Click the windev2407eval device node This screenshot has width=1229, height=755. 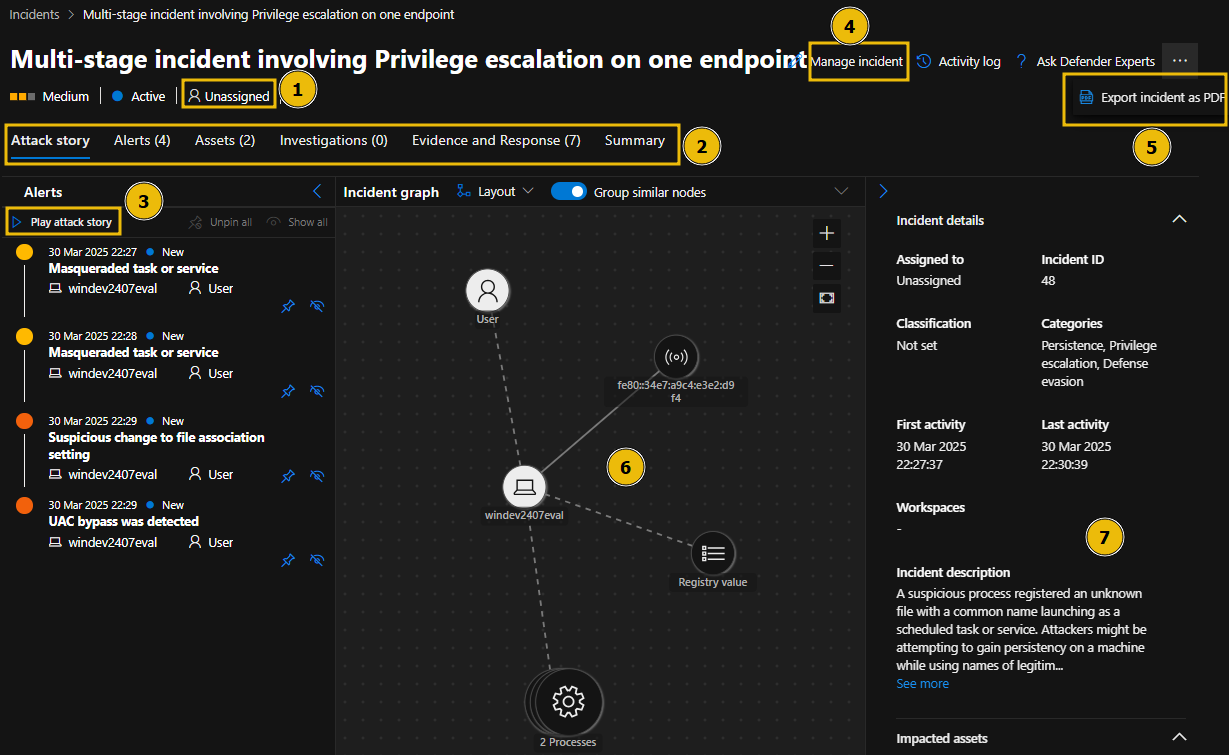point(523,487)
